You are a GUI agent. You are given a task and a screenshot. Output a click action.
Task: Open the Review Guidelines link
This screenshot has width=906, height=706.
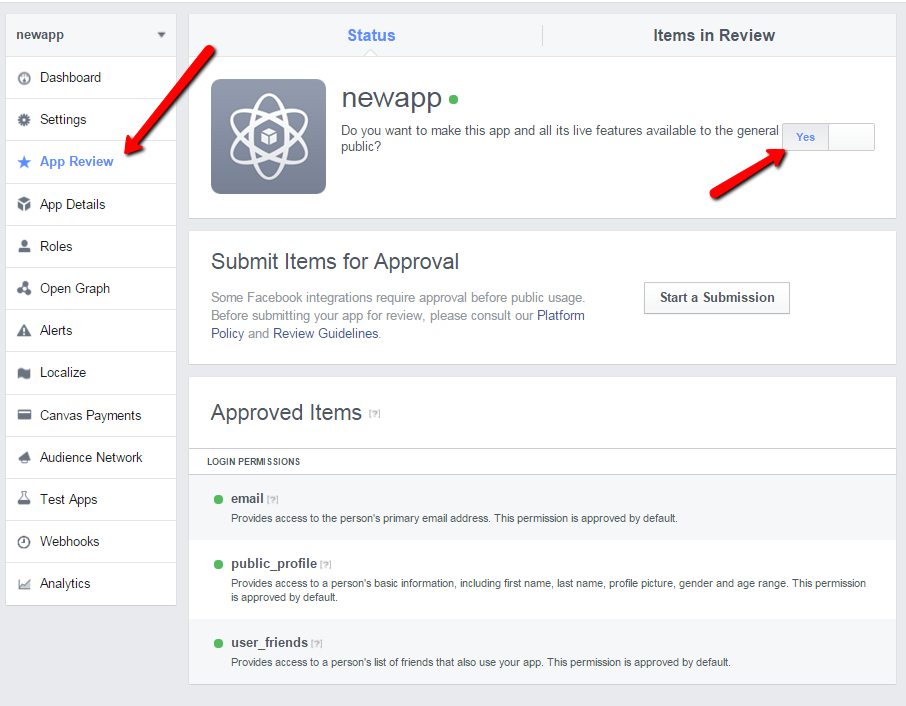point(325,333)
